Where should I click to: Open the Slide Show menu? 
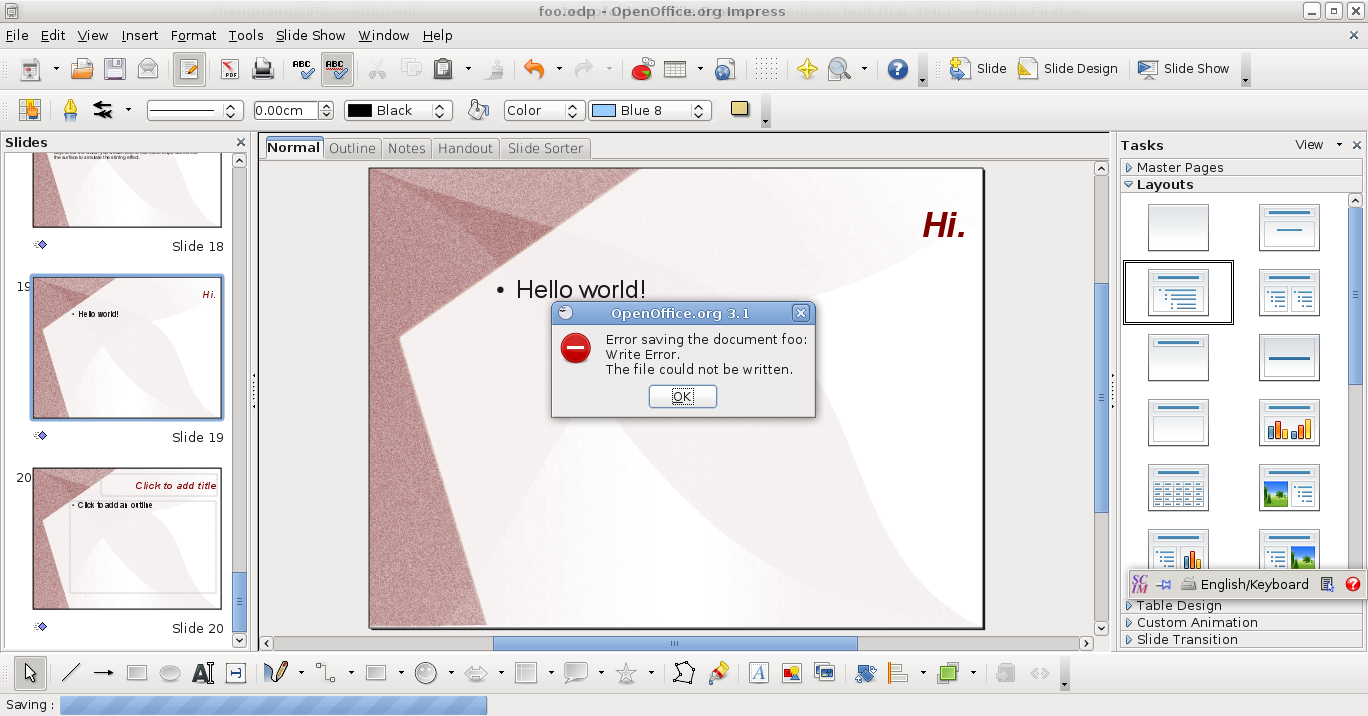(x=310, y=35)
